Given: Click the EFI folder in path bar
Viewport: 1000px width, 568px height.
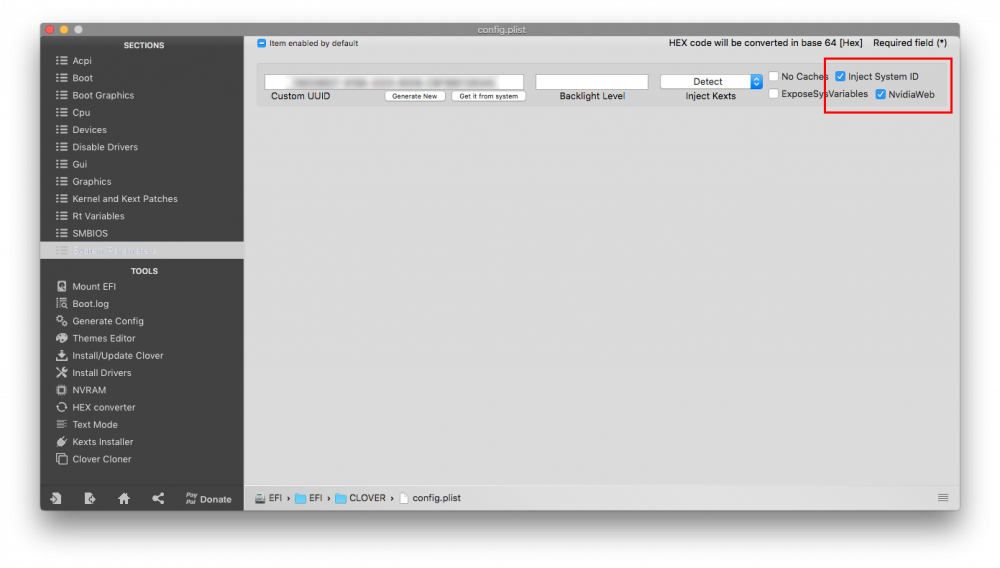Looking at the screenshot, I should 309,498.
